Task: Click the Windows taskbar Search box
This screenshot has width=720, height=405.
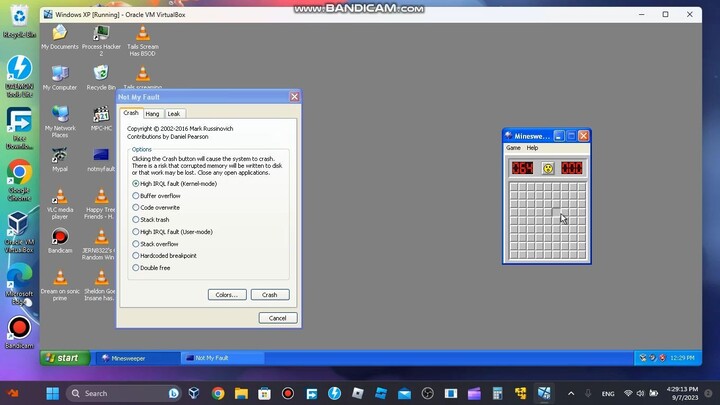Action: click(123, 394)
